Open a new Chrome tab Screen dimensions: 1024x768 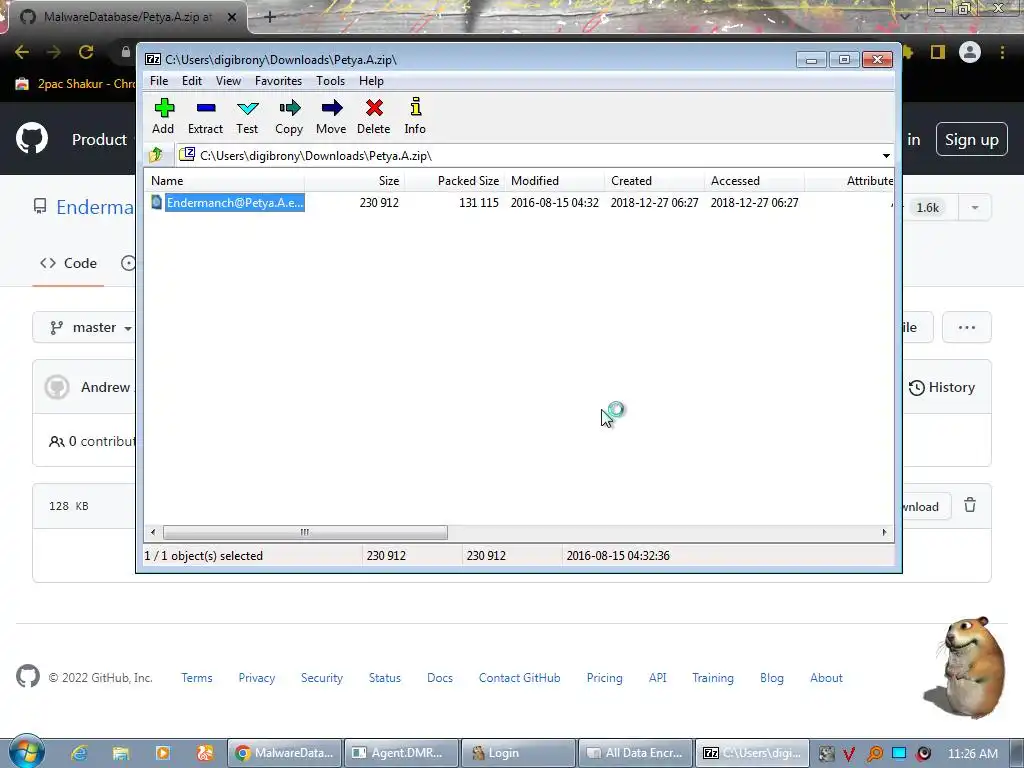tap(270, 17)
